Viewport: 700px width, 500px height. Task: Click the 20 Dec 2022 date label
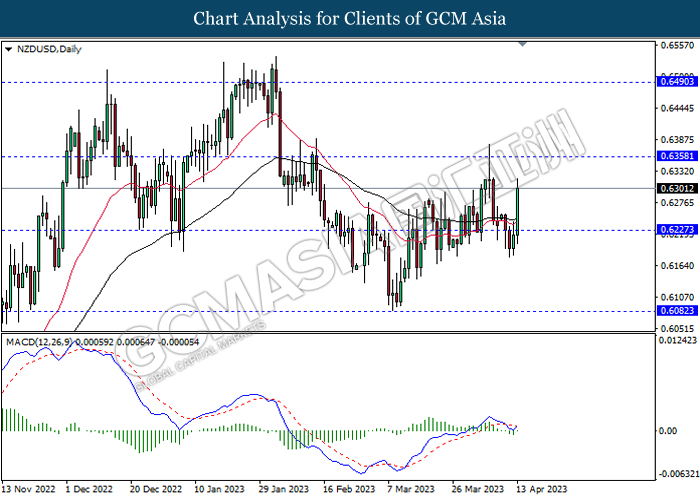point(156,489)
